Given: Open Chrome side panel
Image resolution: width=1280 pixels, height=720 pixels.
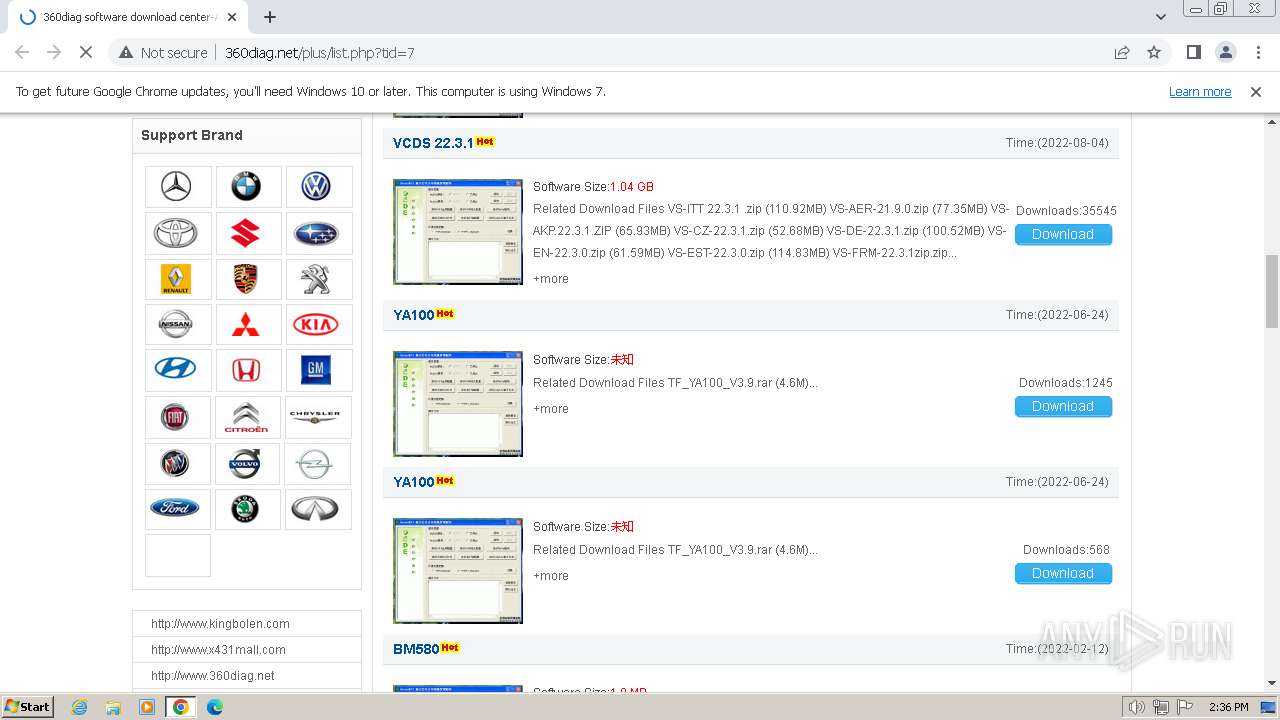Looking at the screenshot, I should coord(1193,52).
